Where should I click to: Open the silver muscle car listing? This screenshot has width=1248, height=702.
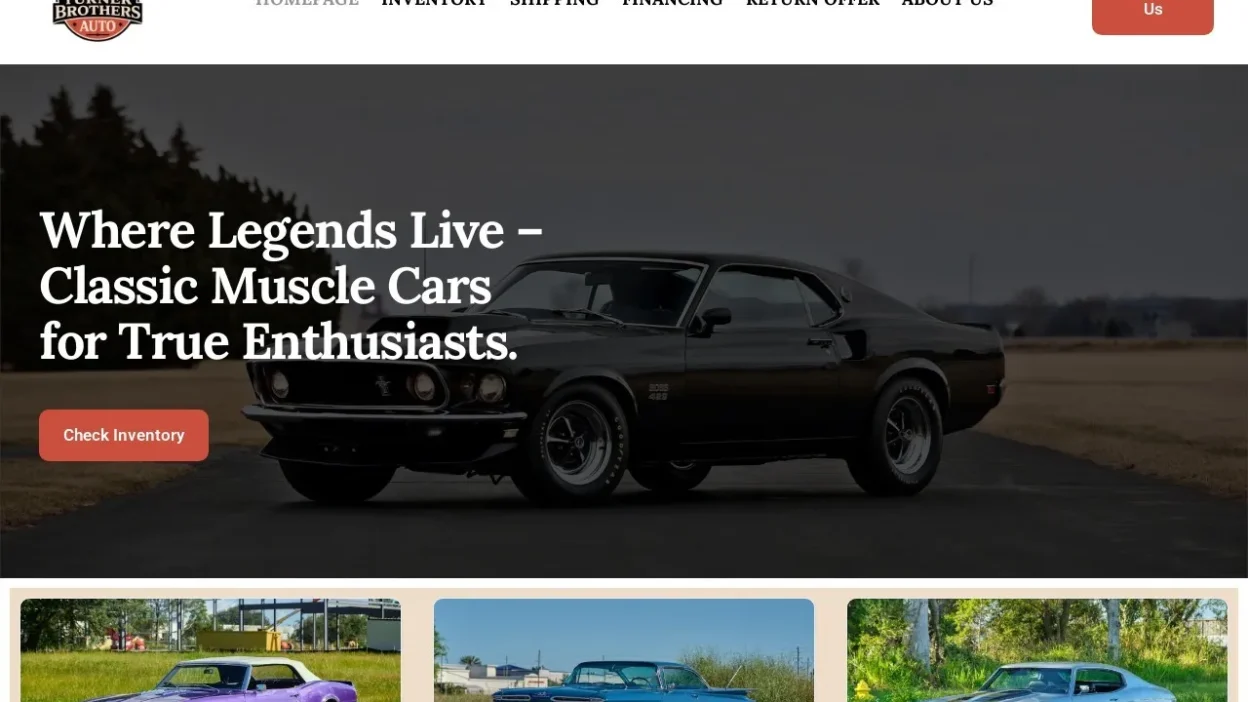1037,650
